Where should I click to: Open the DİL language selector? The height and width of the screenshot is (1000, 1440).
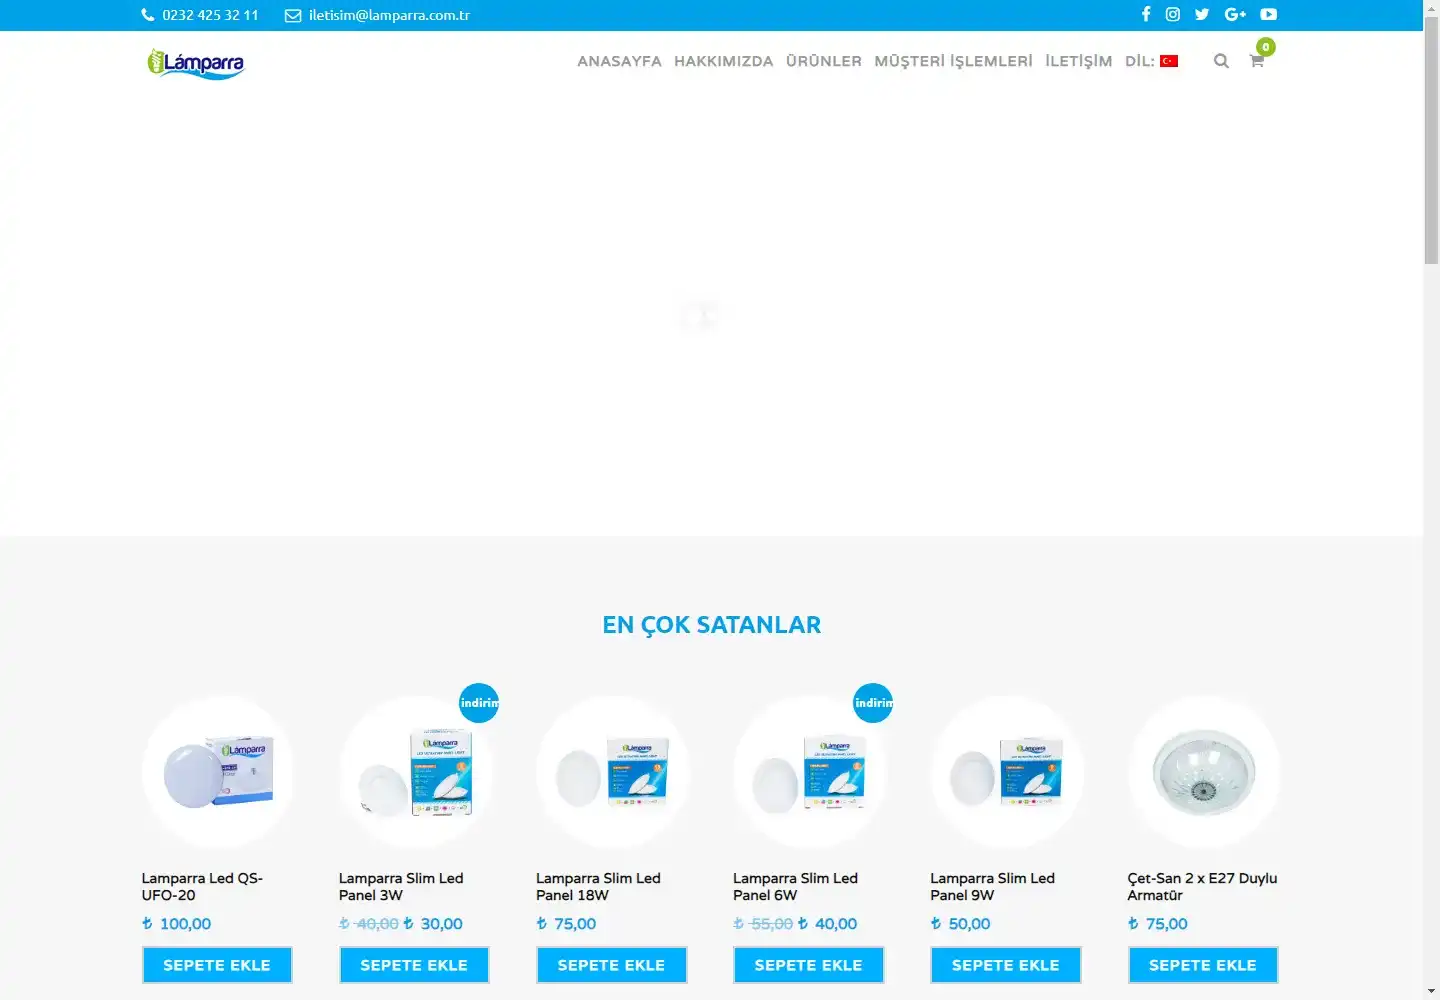click(1151, 61)
